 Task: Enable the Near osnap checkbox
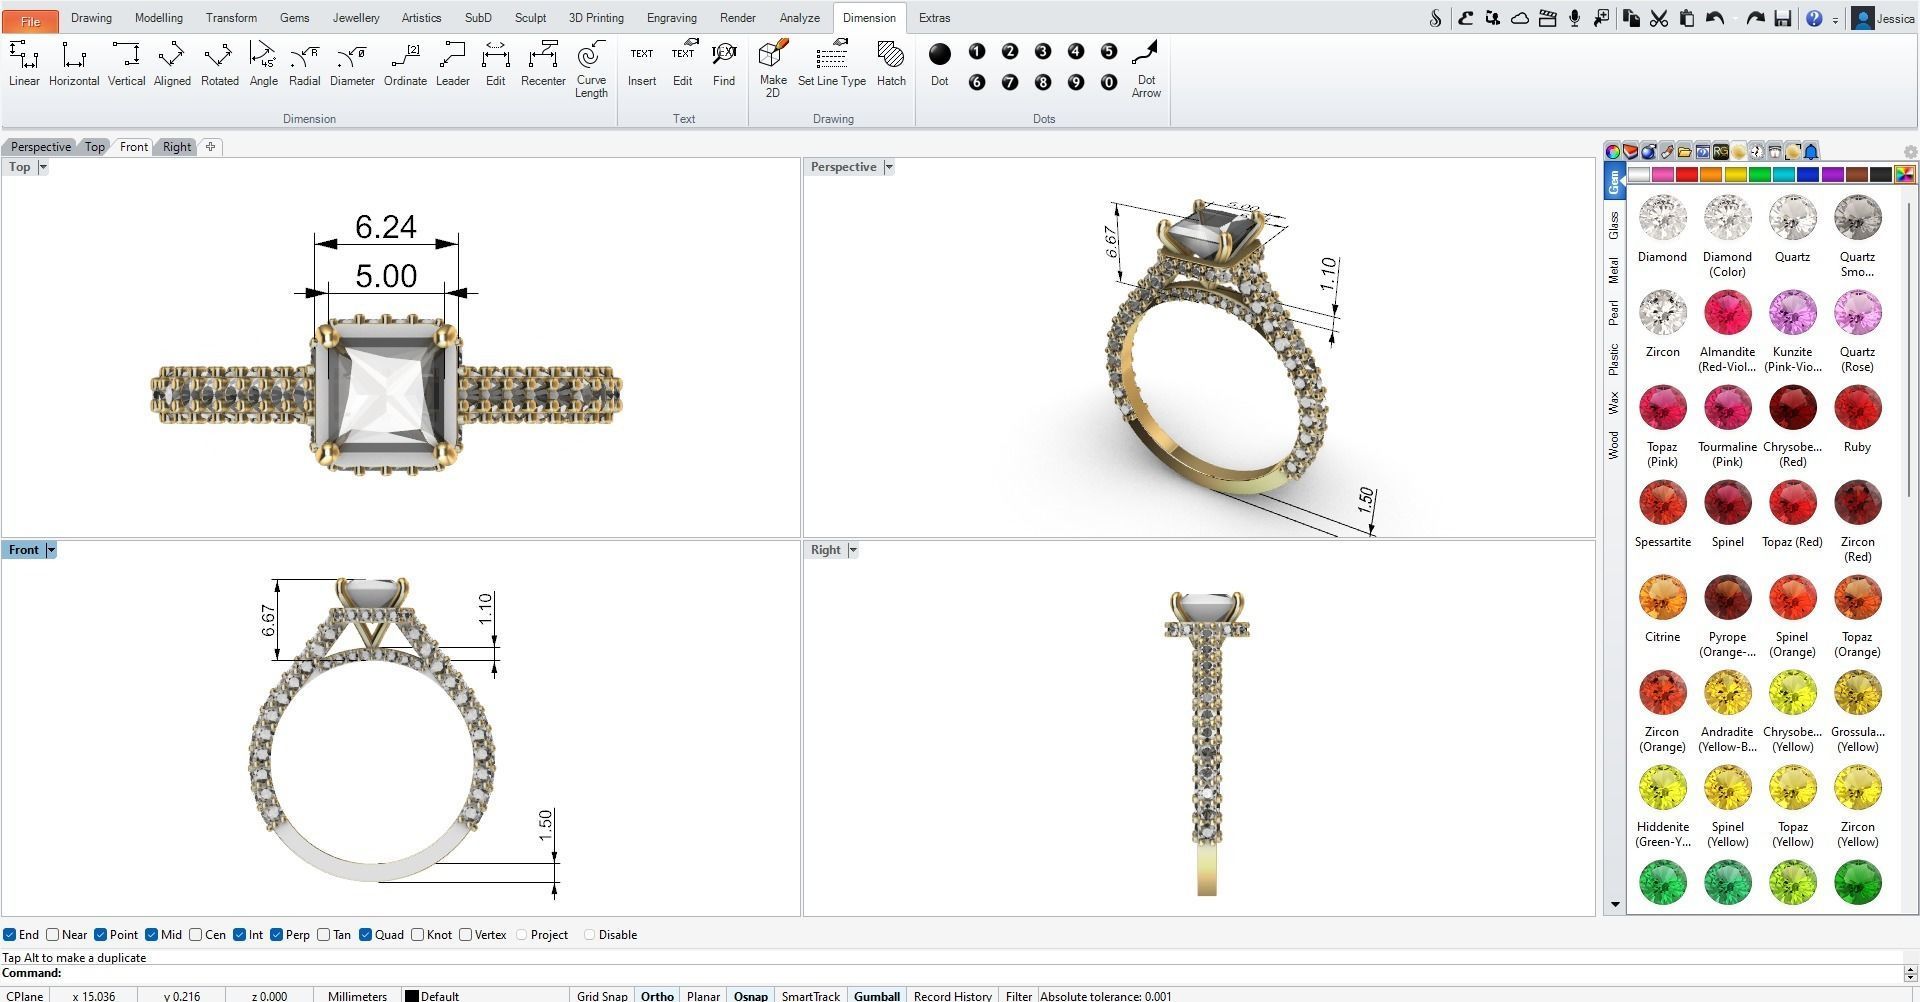click(53, 935)
